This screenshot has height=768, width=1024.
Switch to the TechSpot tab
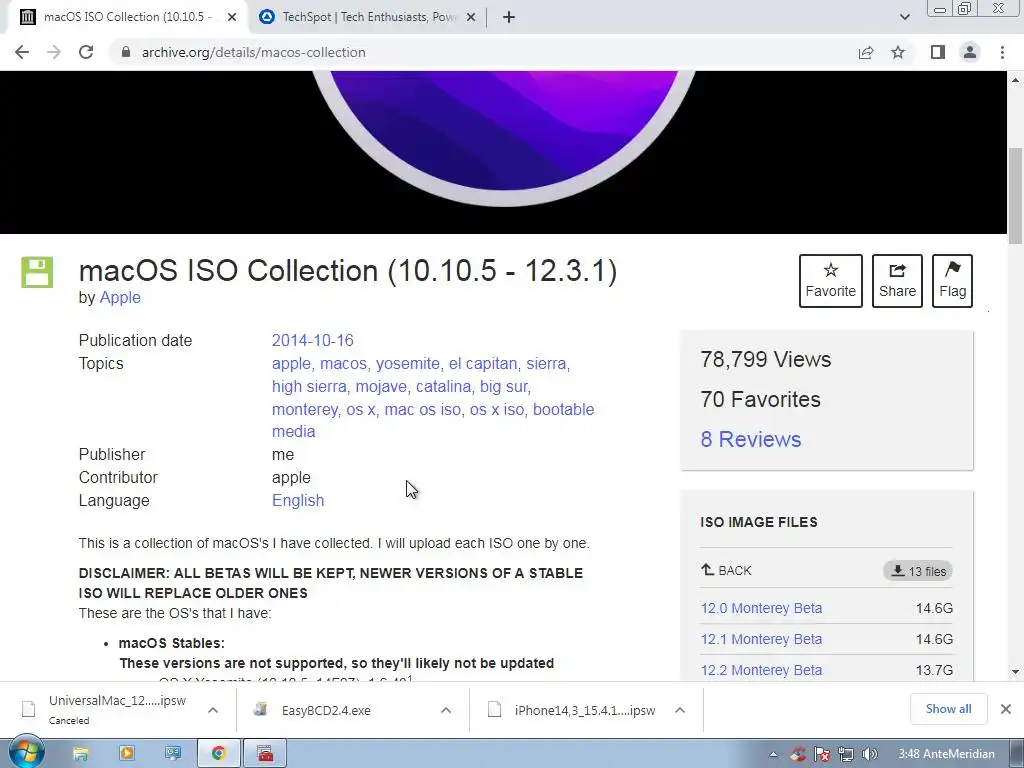(366, 17)
